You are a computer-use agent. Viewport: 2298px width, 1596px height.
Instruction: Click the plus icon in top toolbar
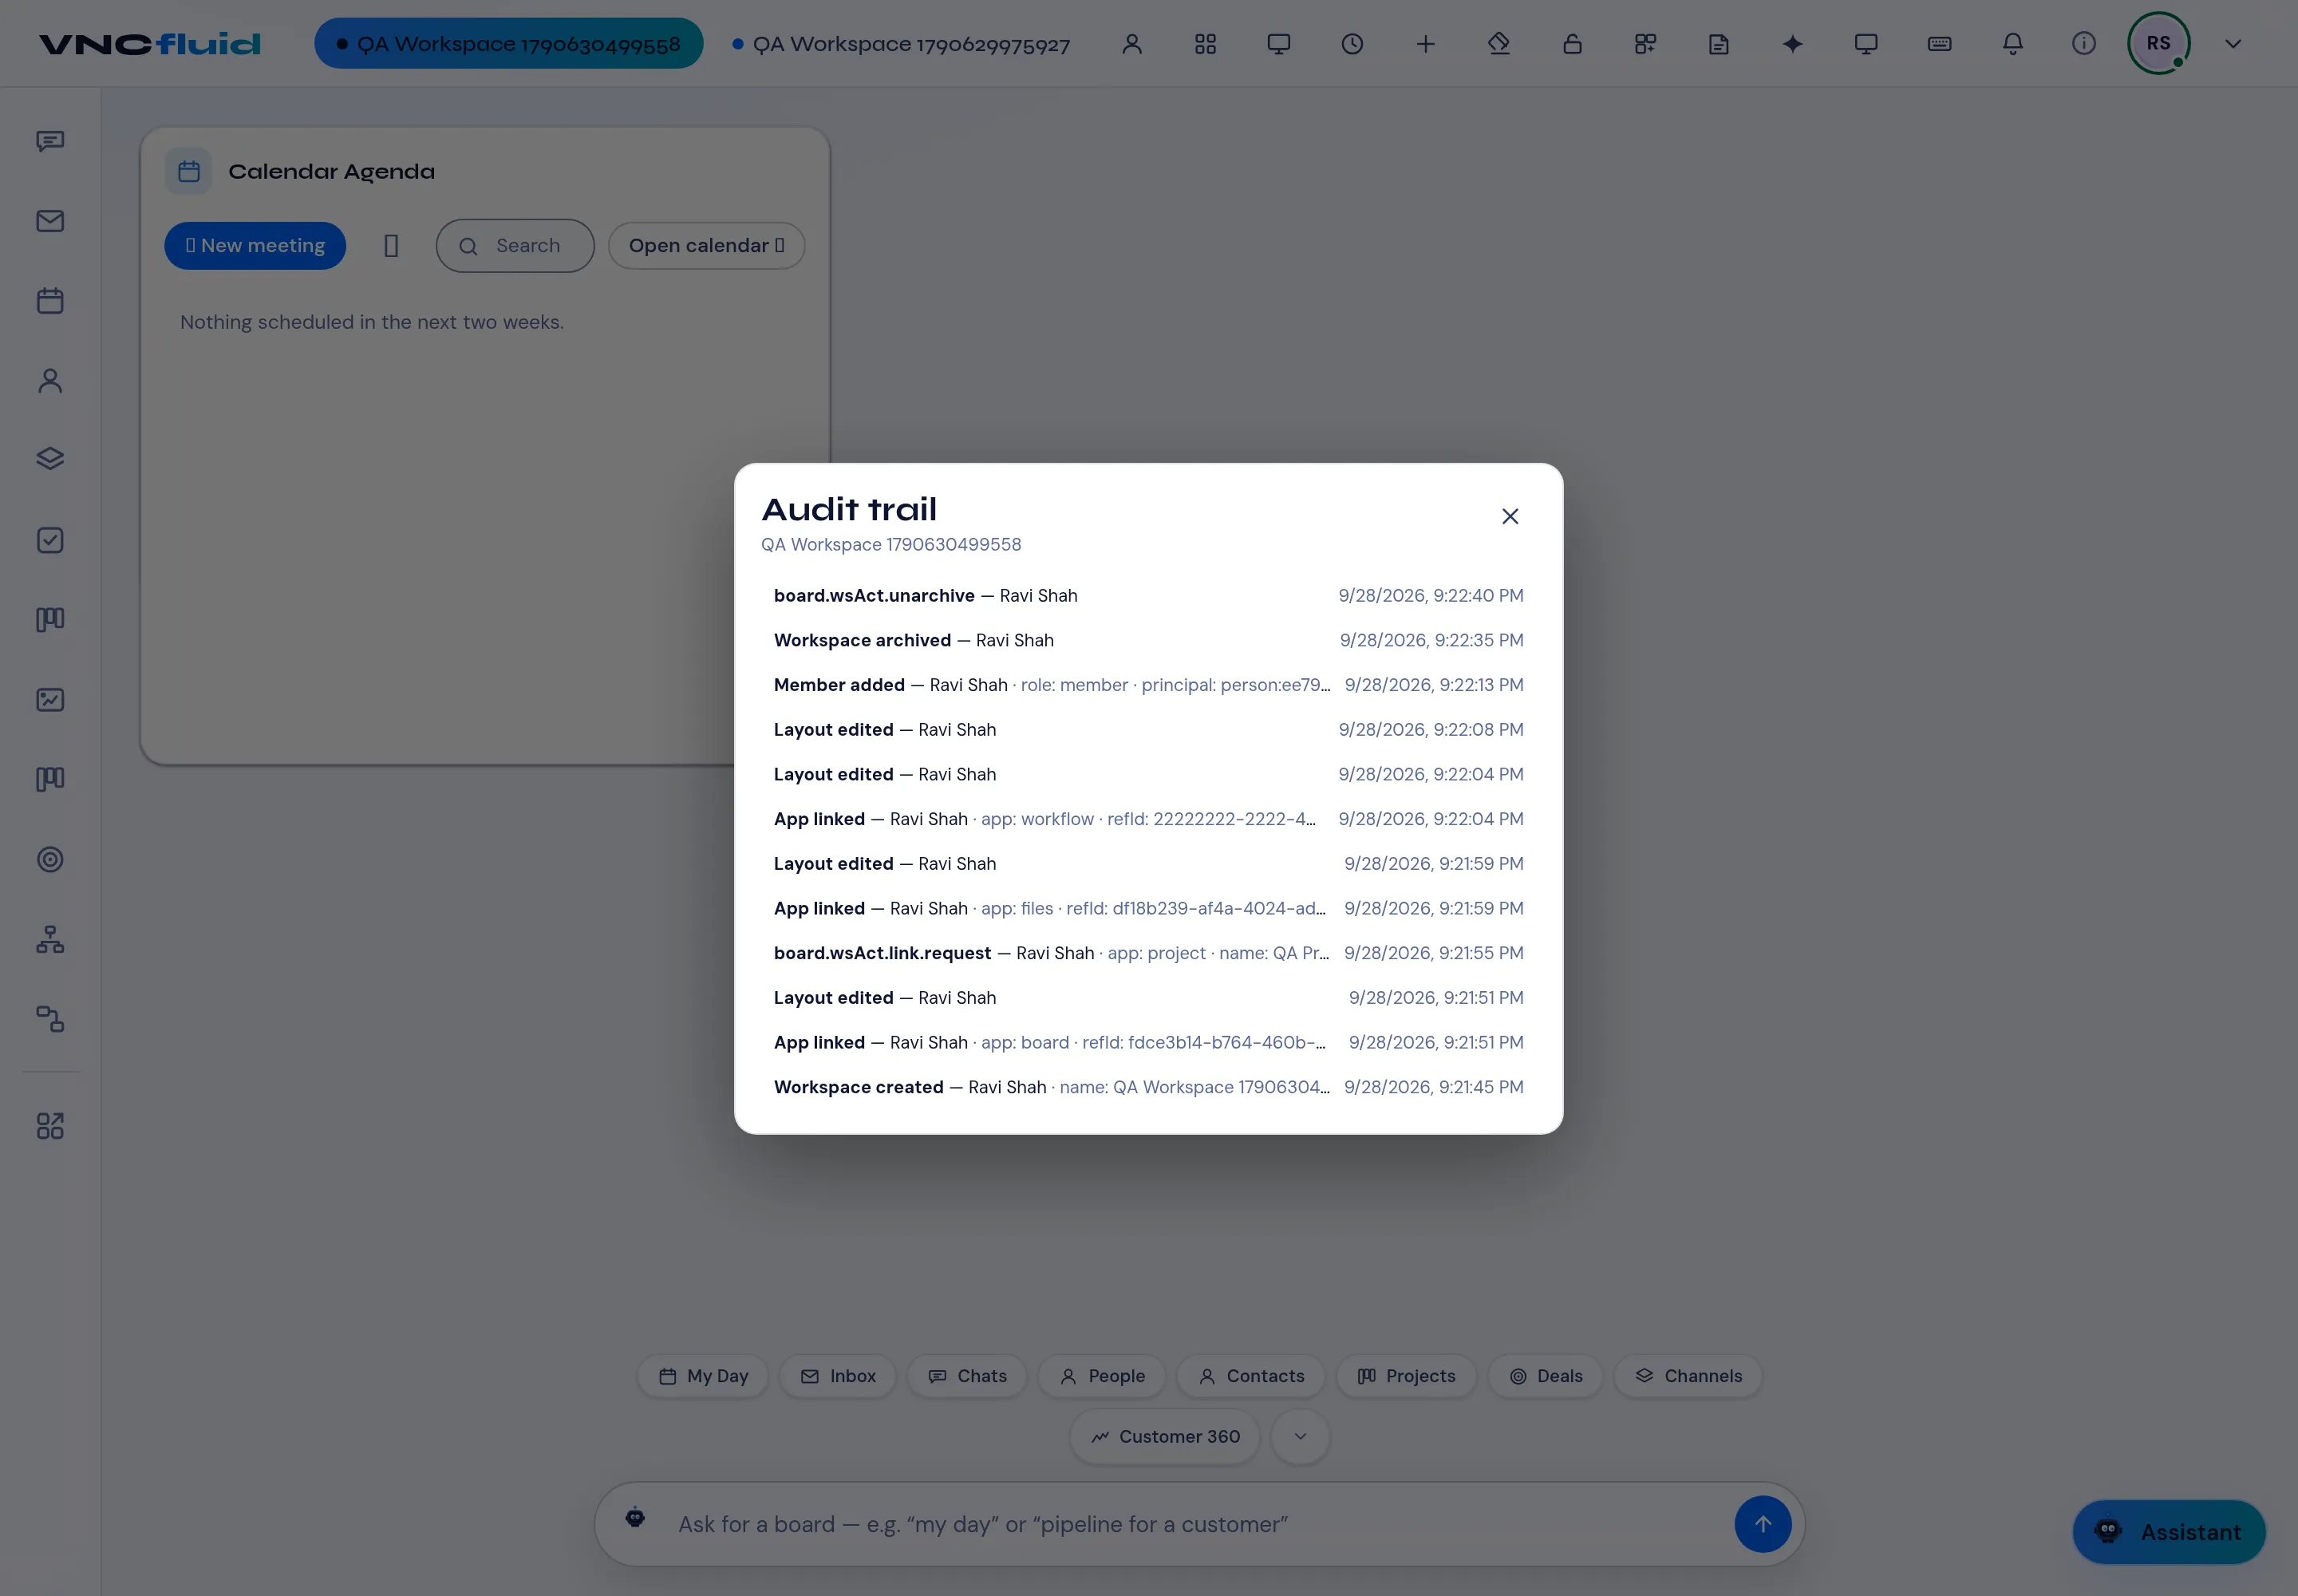tap(1426, 44)
